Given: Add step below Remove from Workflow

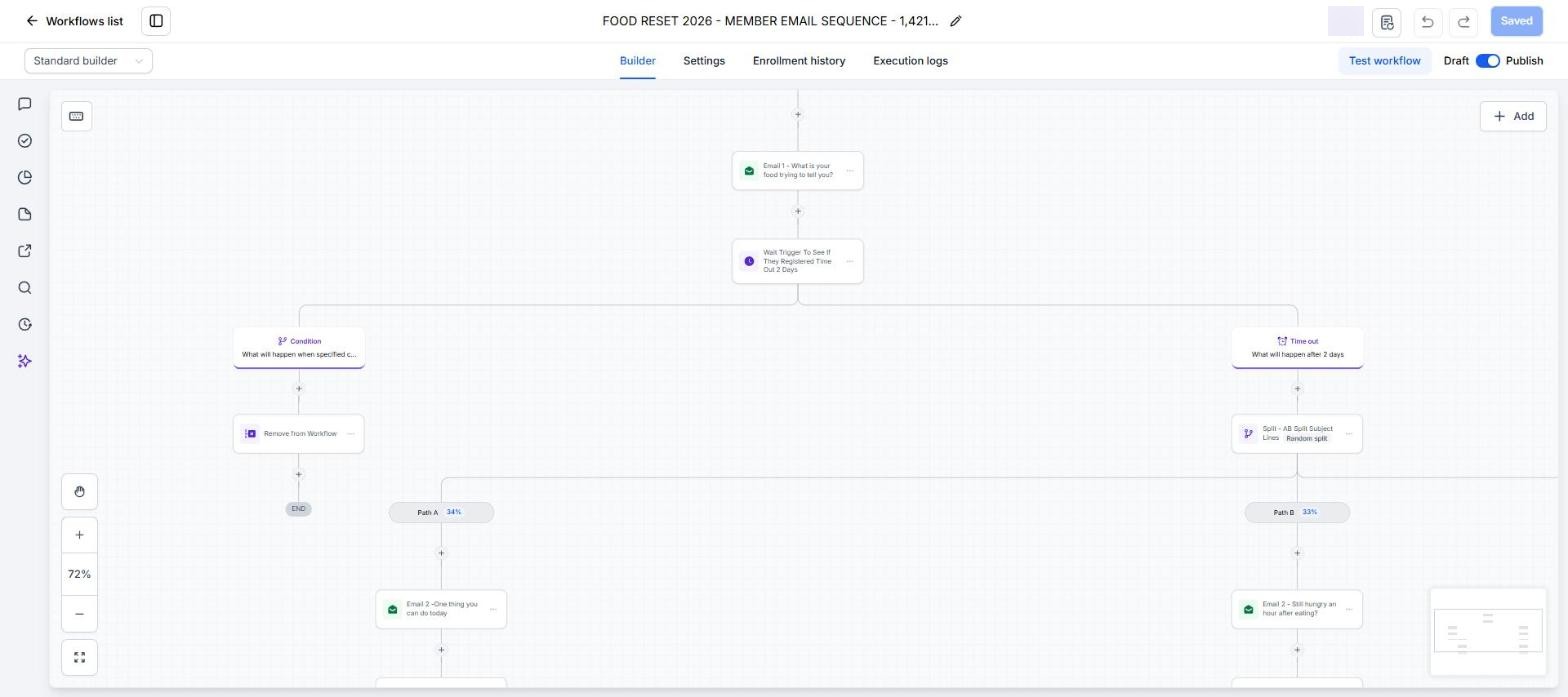Looking at the screenshot, I should coord(298,474).
